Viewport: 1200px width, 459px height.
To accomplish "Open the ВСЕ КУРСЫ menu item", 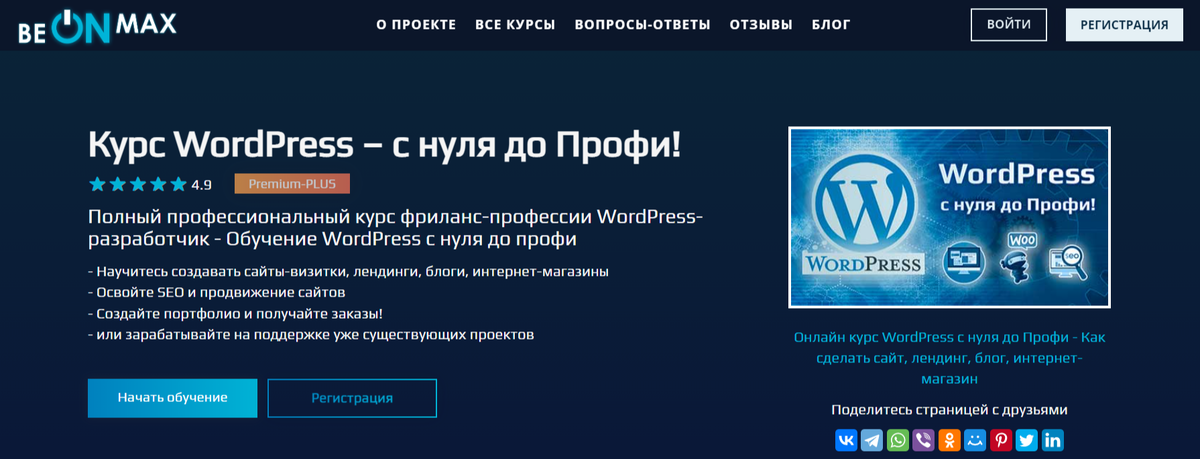I will [515, 25].
